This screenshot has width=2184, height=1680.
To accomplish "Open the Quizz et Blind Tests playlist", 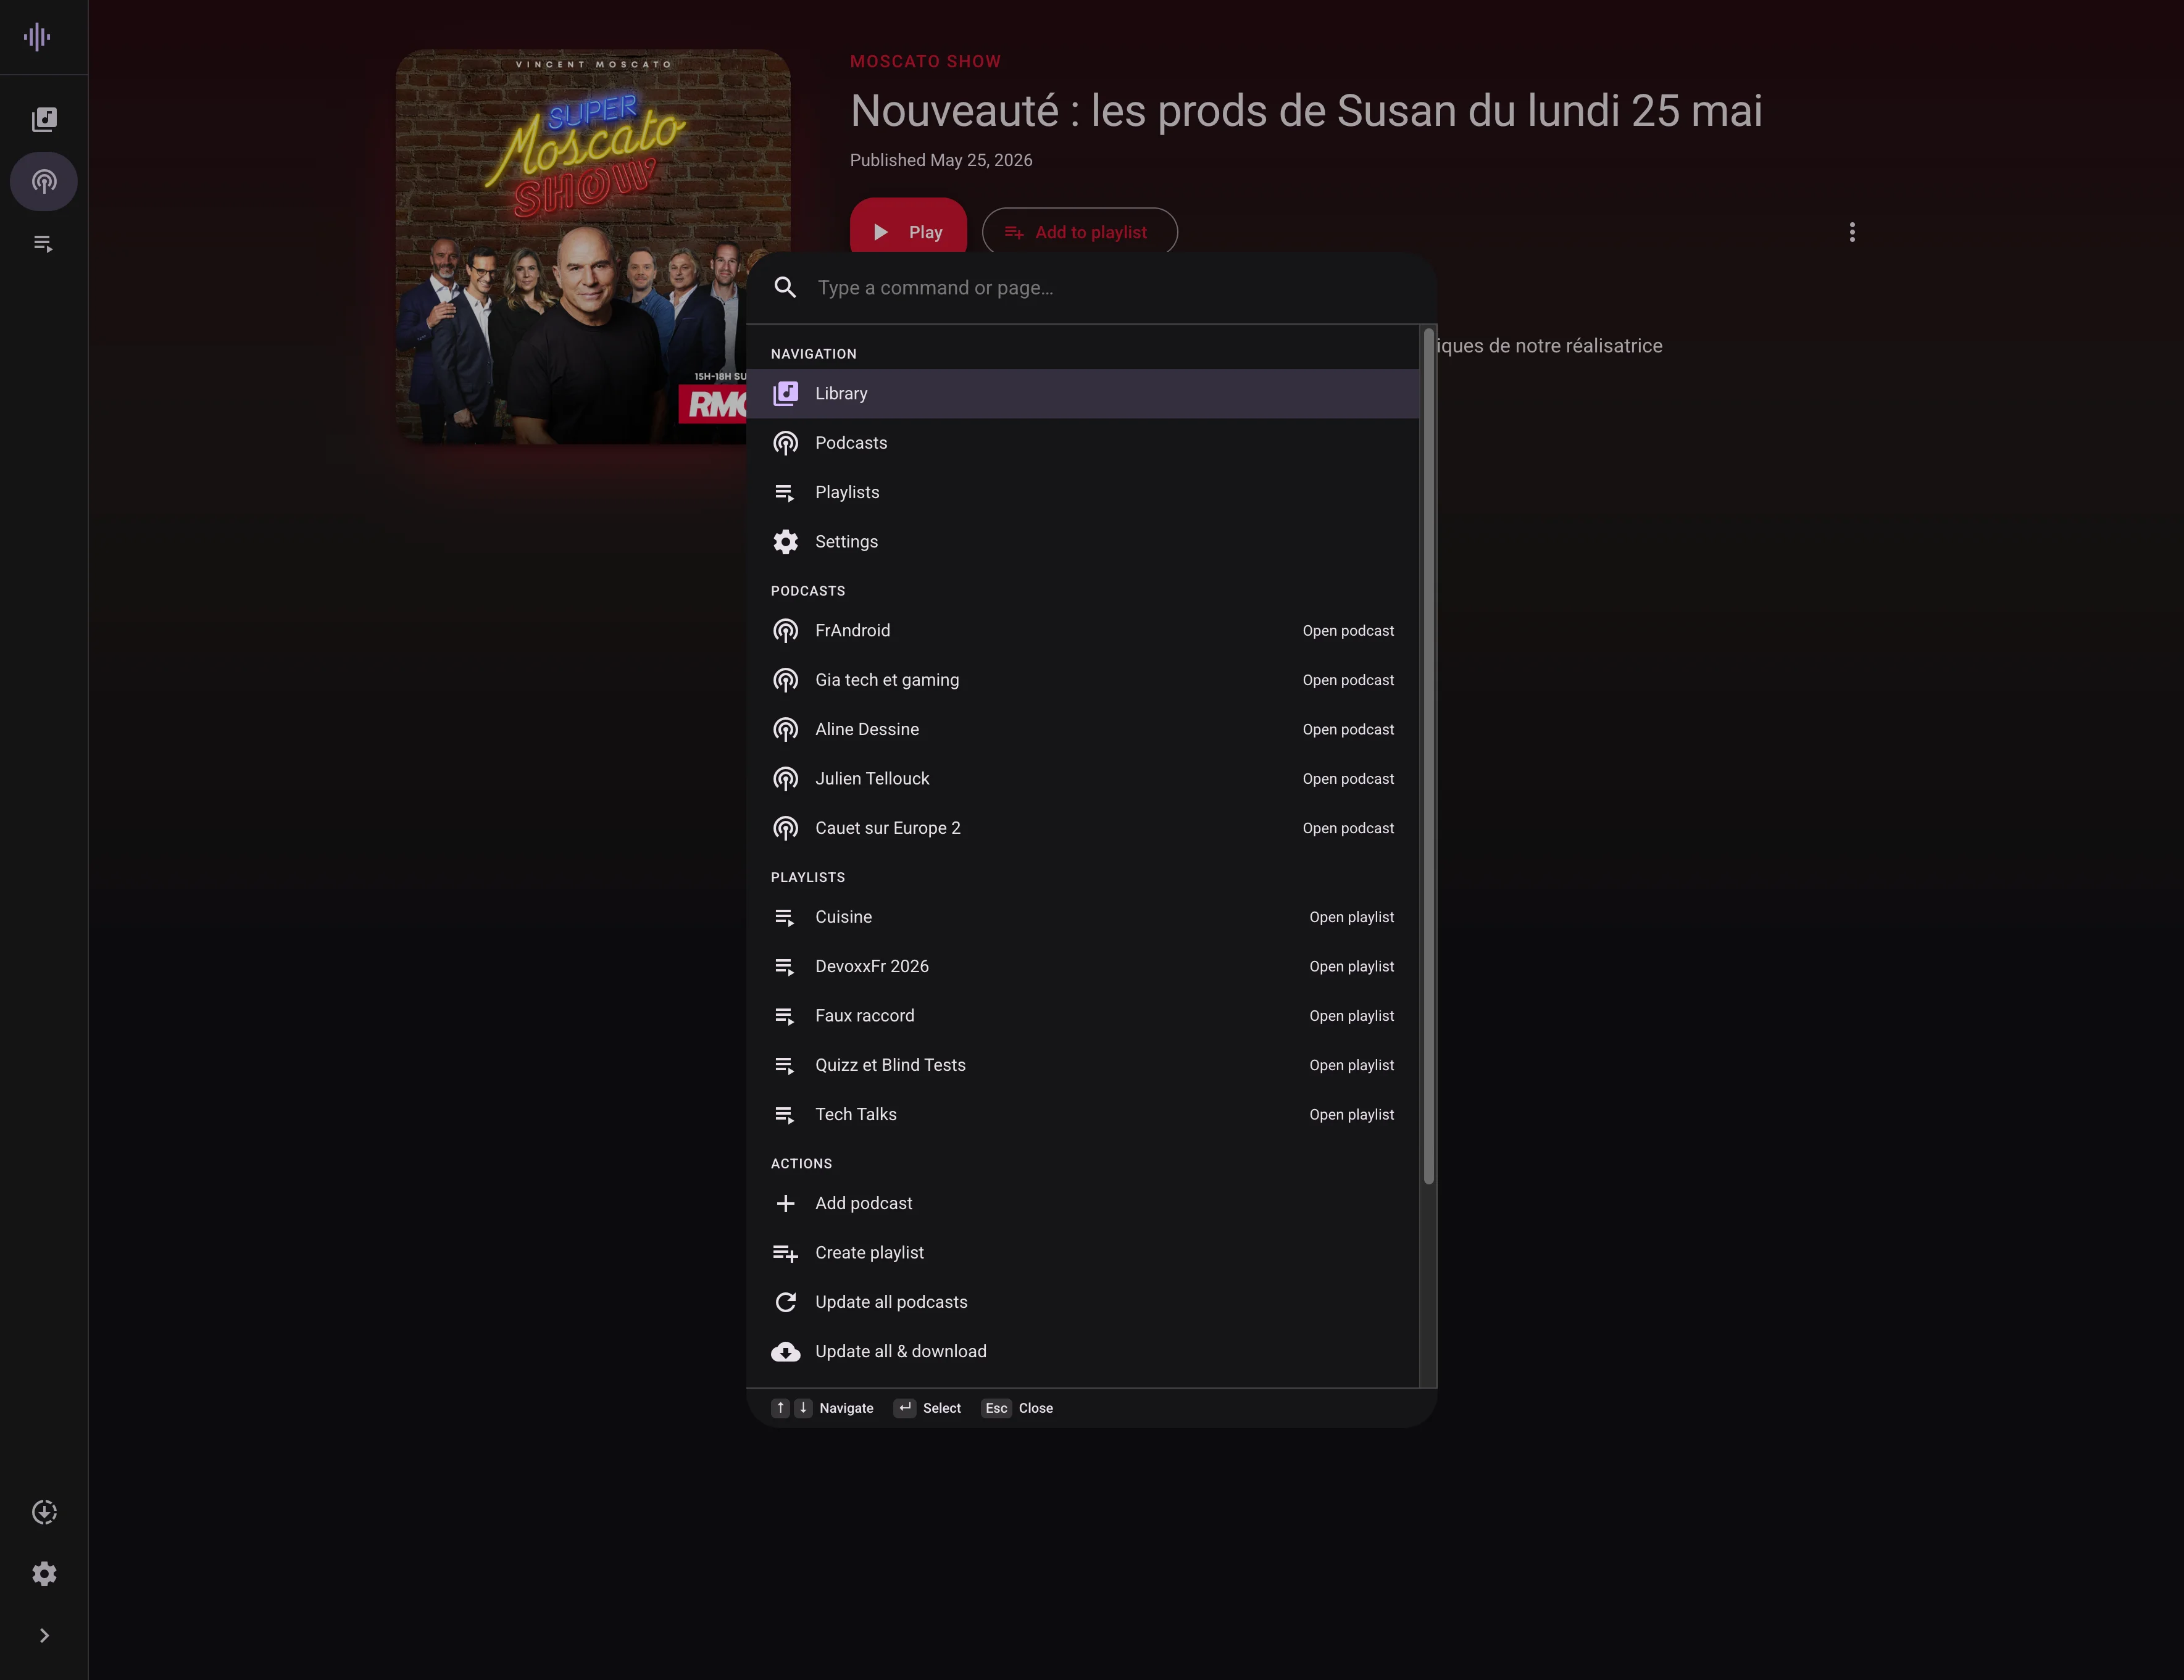I will pos(1082,1065).
